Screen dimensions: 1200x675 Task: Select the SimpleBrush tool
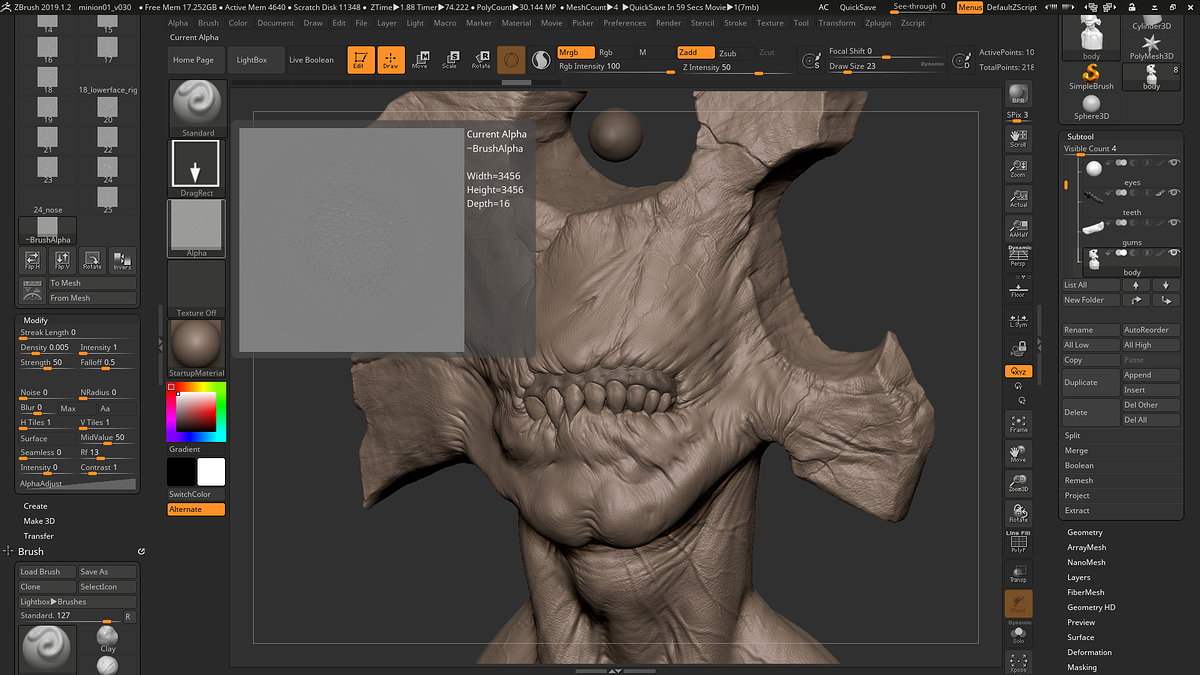pyautogui.click(x=1091, y=78)
